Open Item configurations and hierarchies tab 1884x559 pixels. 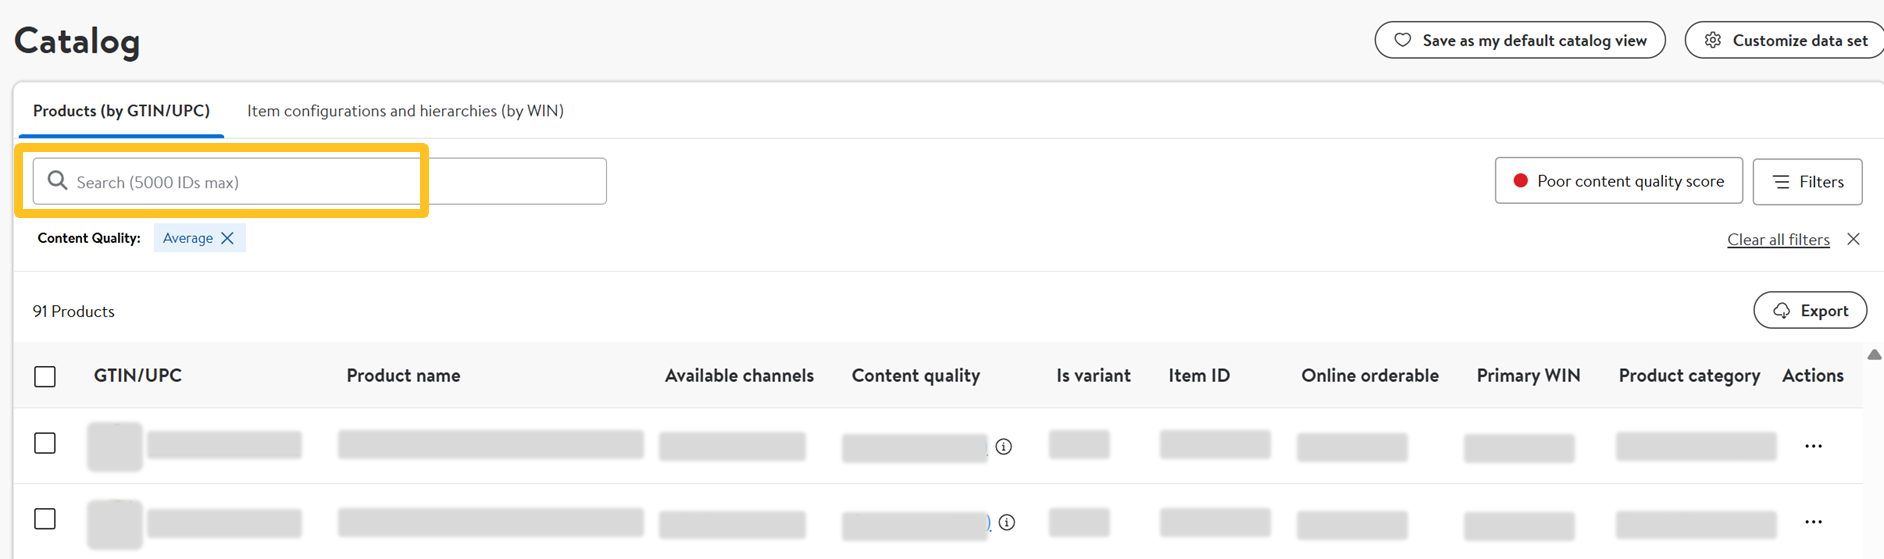[405, 111]
